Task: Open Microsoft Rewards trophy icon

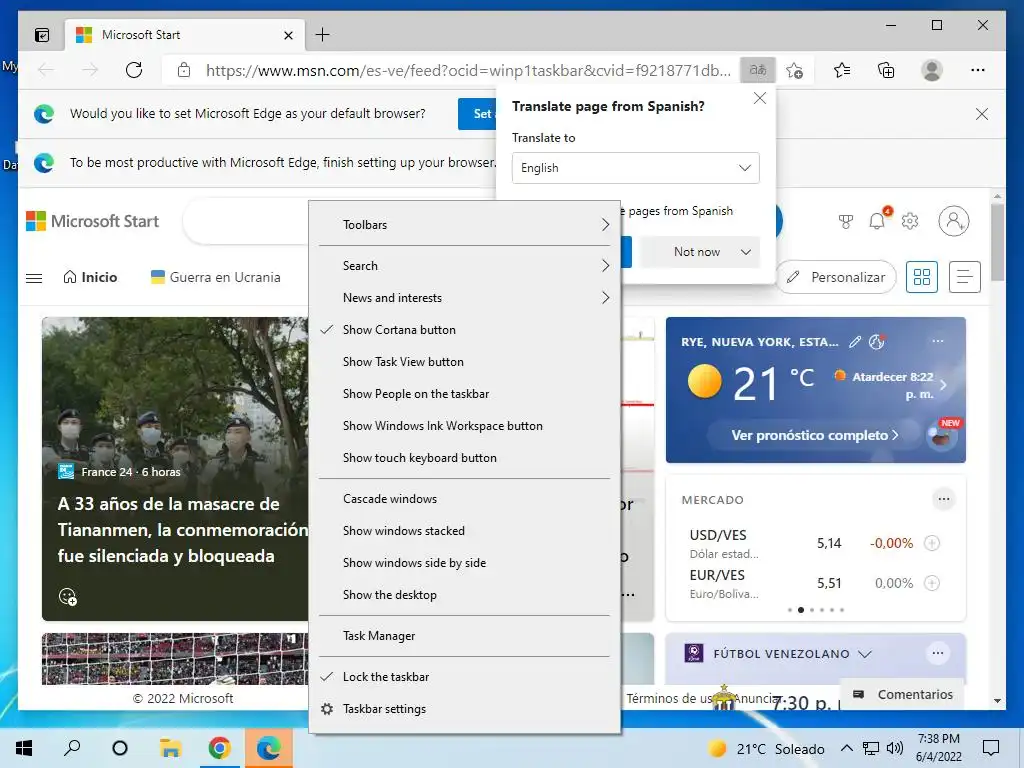Action: coord(846,221)
